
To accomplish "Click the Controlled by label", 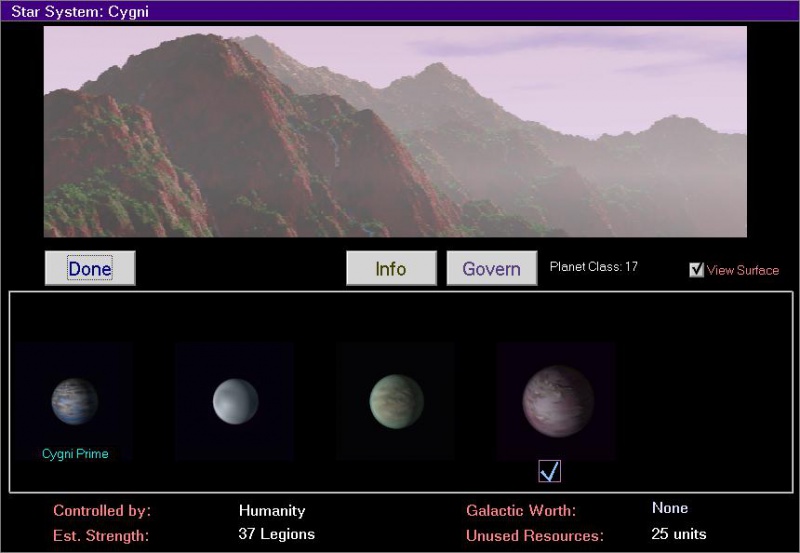I will (102, 511).
